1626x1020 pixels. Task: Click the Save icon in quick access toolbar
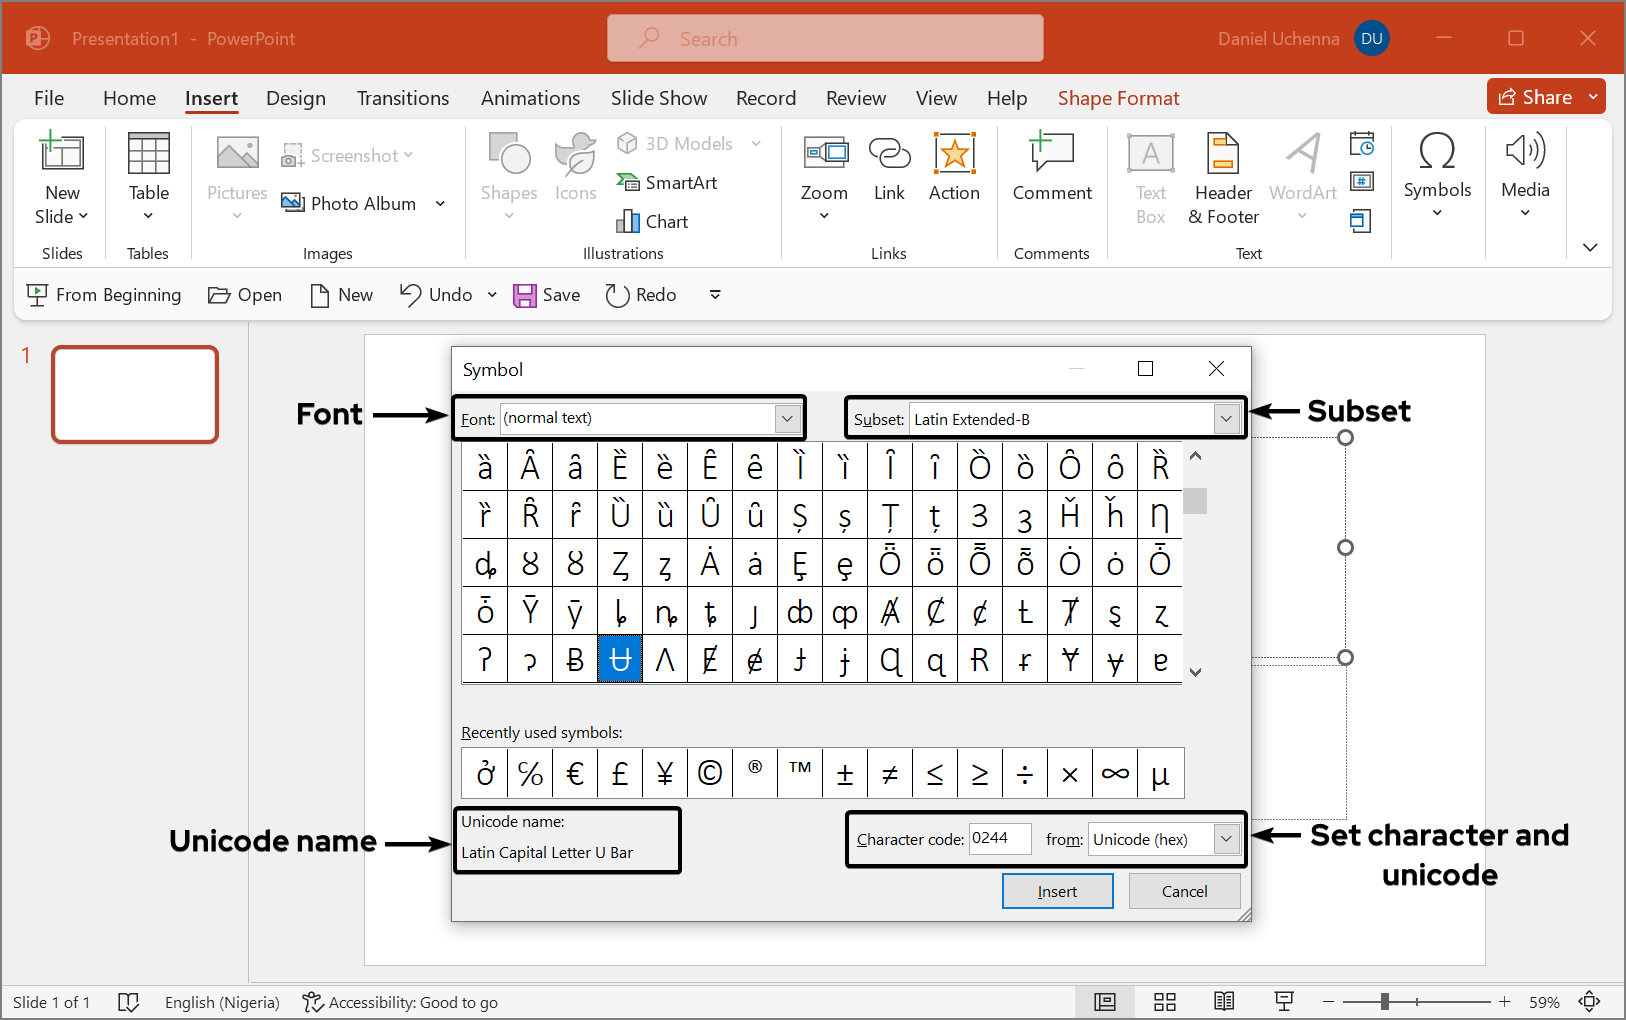[x=525, y=295]
